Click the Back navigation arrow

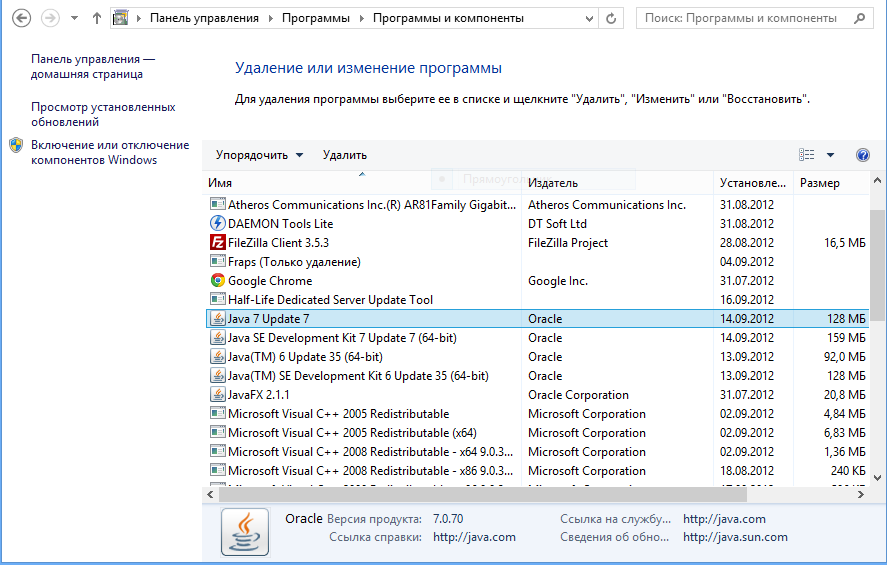click(x=21, y=18)
